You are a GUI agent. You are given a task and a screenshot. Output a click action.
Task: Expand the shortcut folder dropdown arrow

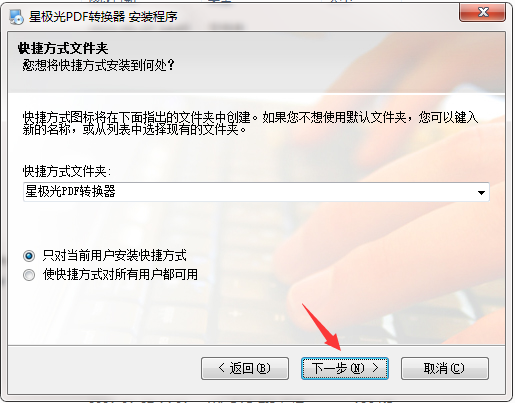[x=481, y=192]
